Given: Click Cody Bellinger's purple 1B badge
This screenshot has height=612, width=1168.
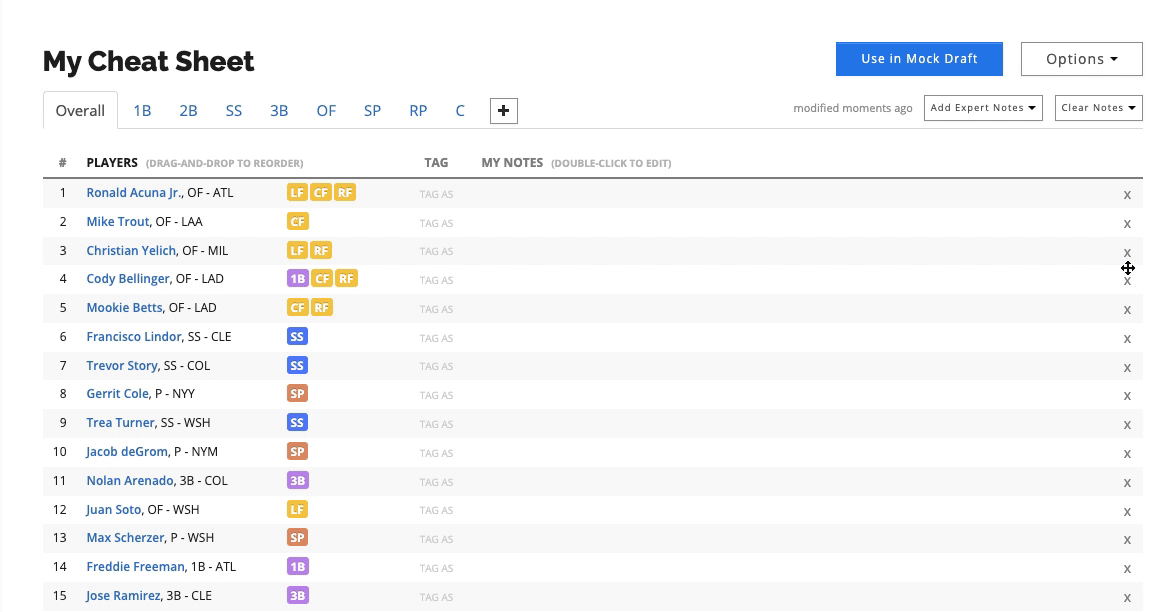Looking at the screenshot, I should pos(297,278).
